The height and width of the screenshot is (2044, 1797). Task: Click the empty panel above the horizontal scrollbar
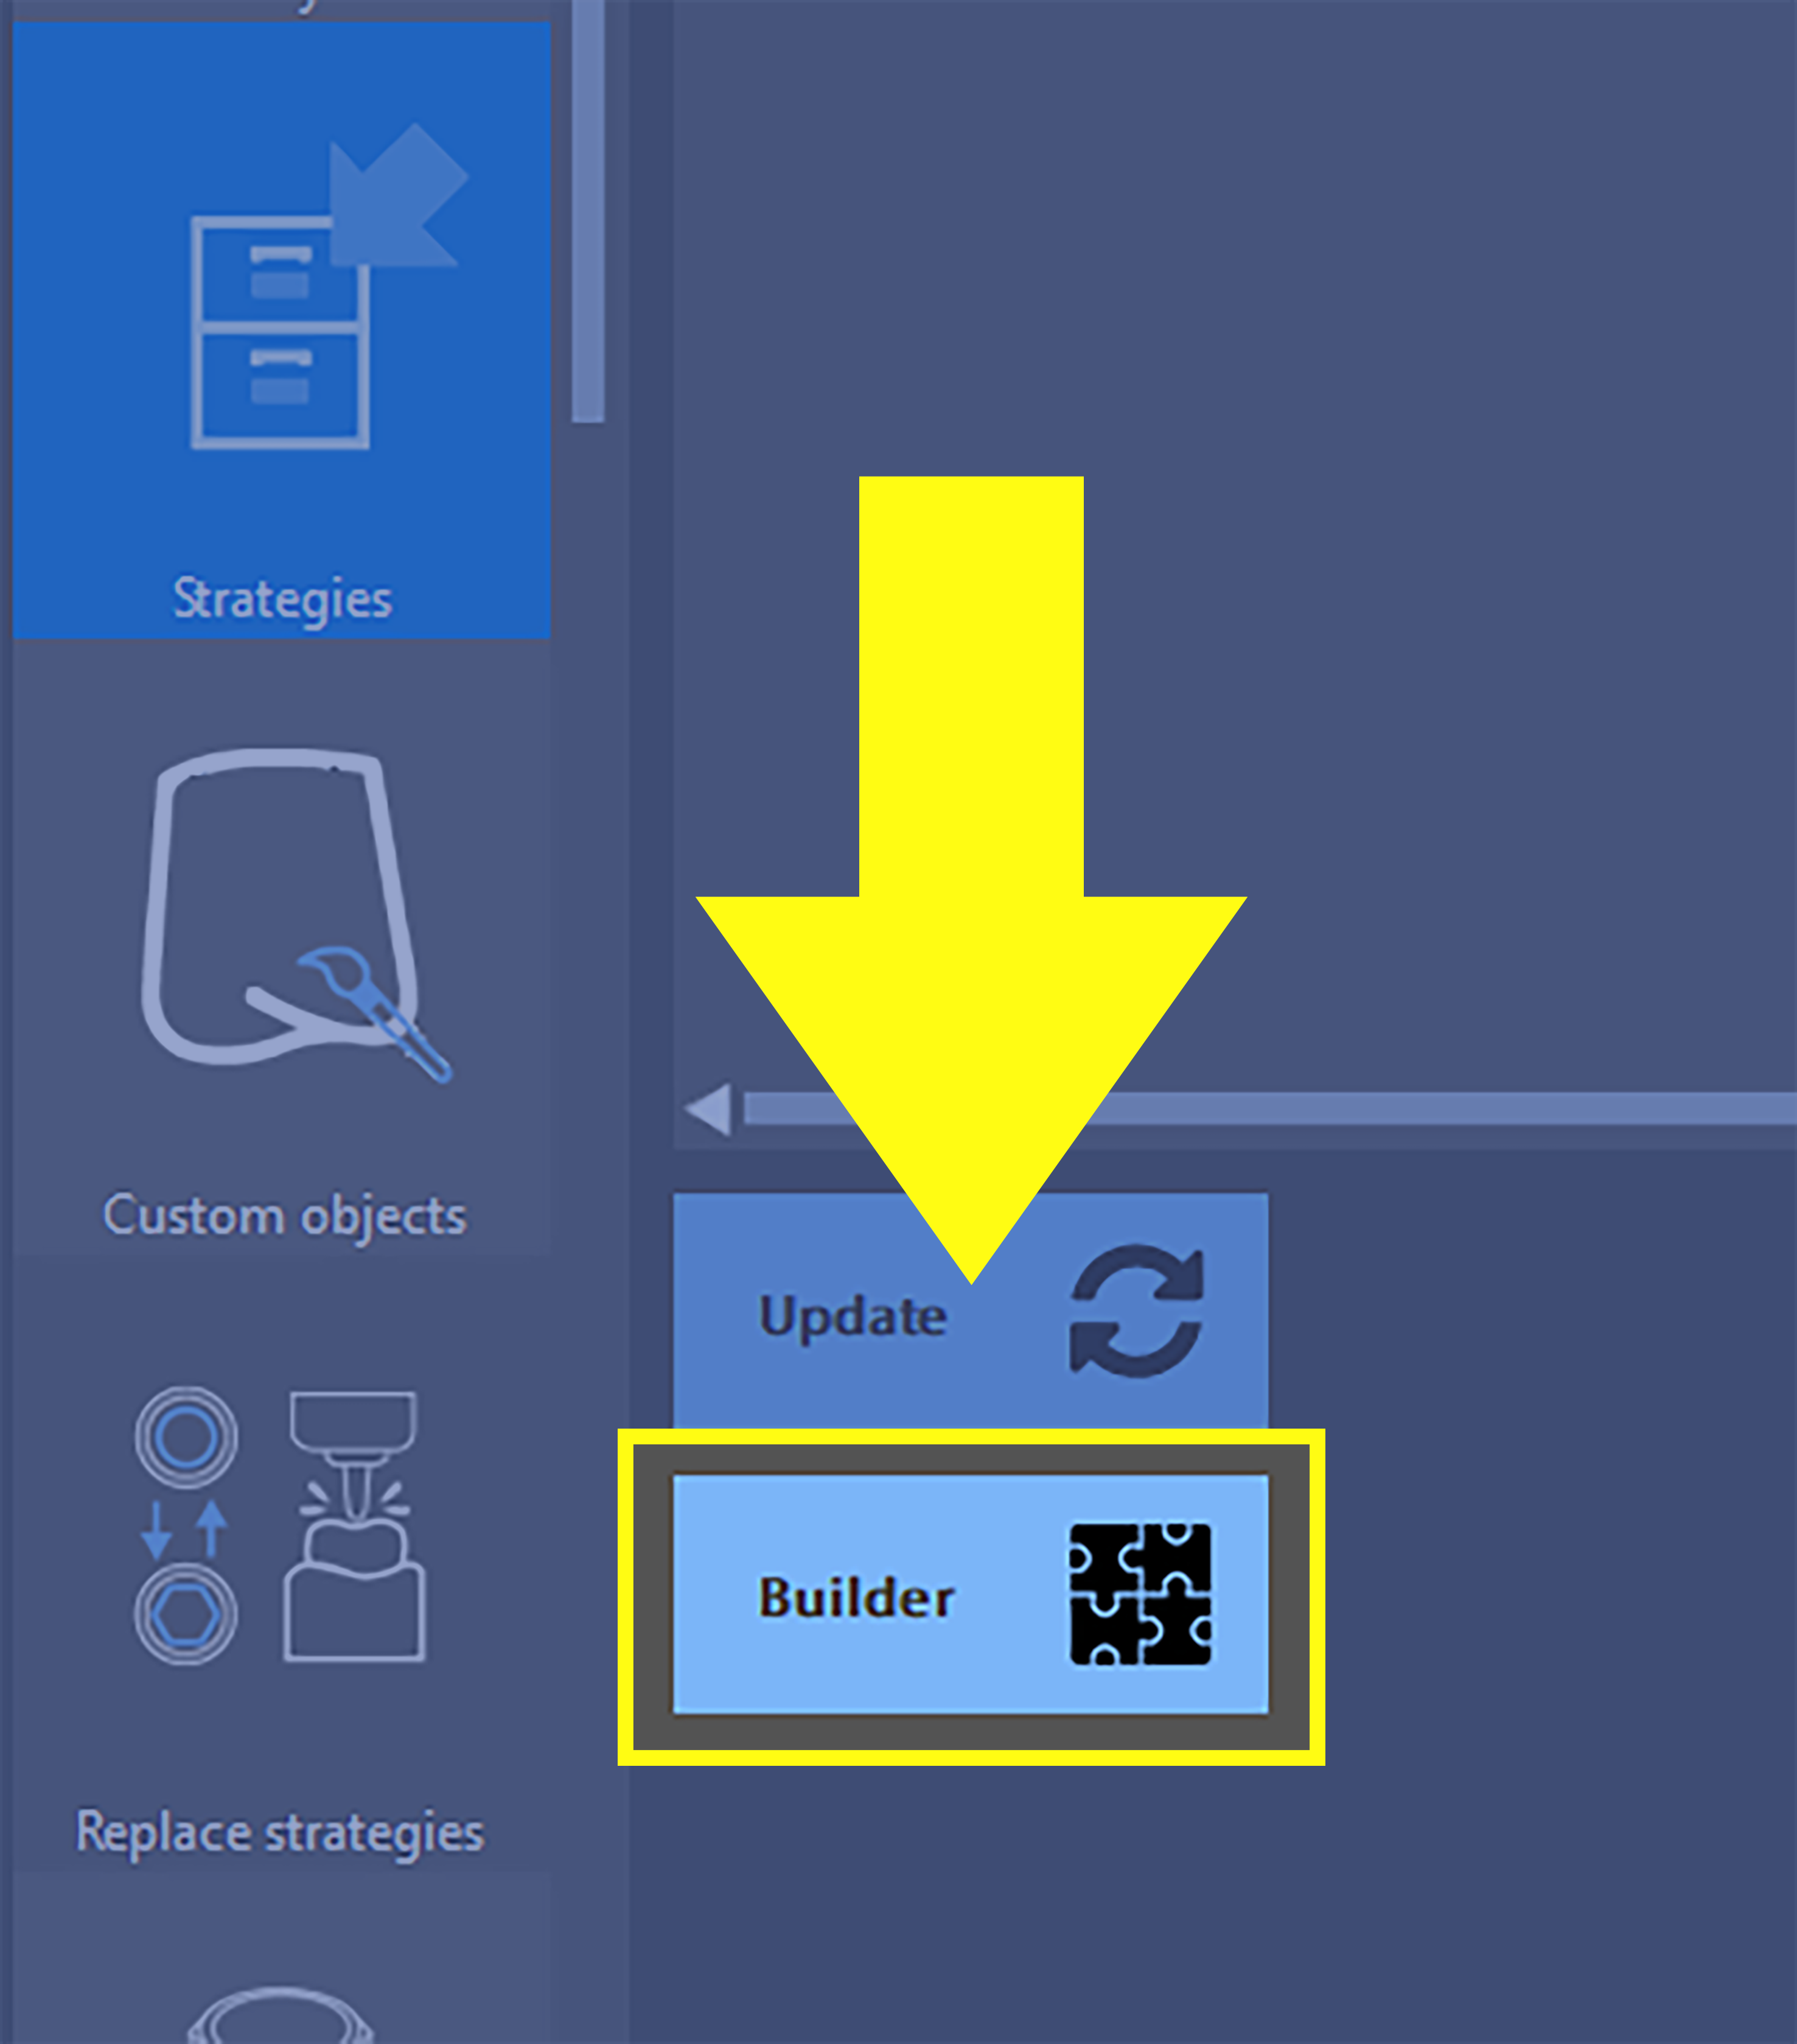point(1235,540)
